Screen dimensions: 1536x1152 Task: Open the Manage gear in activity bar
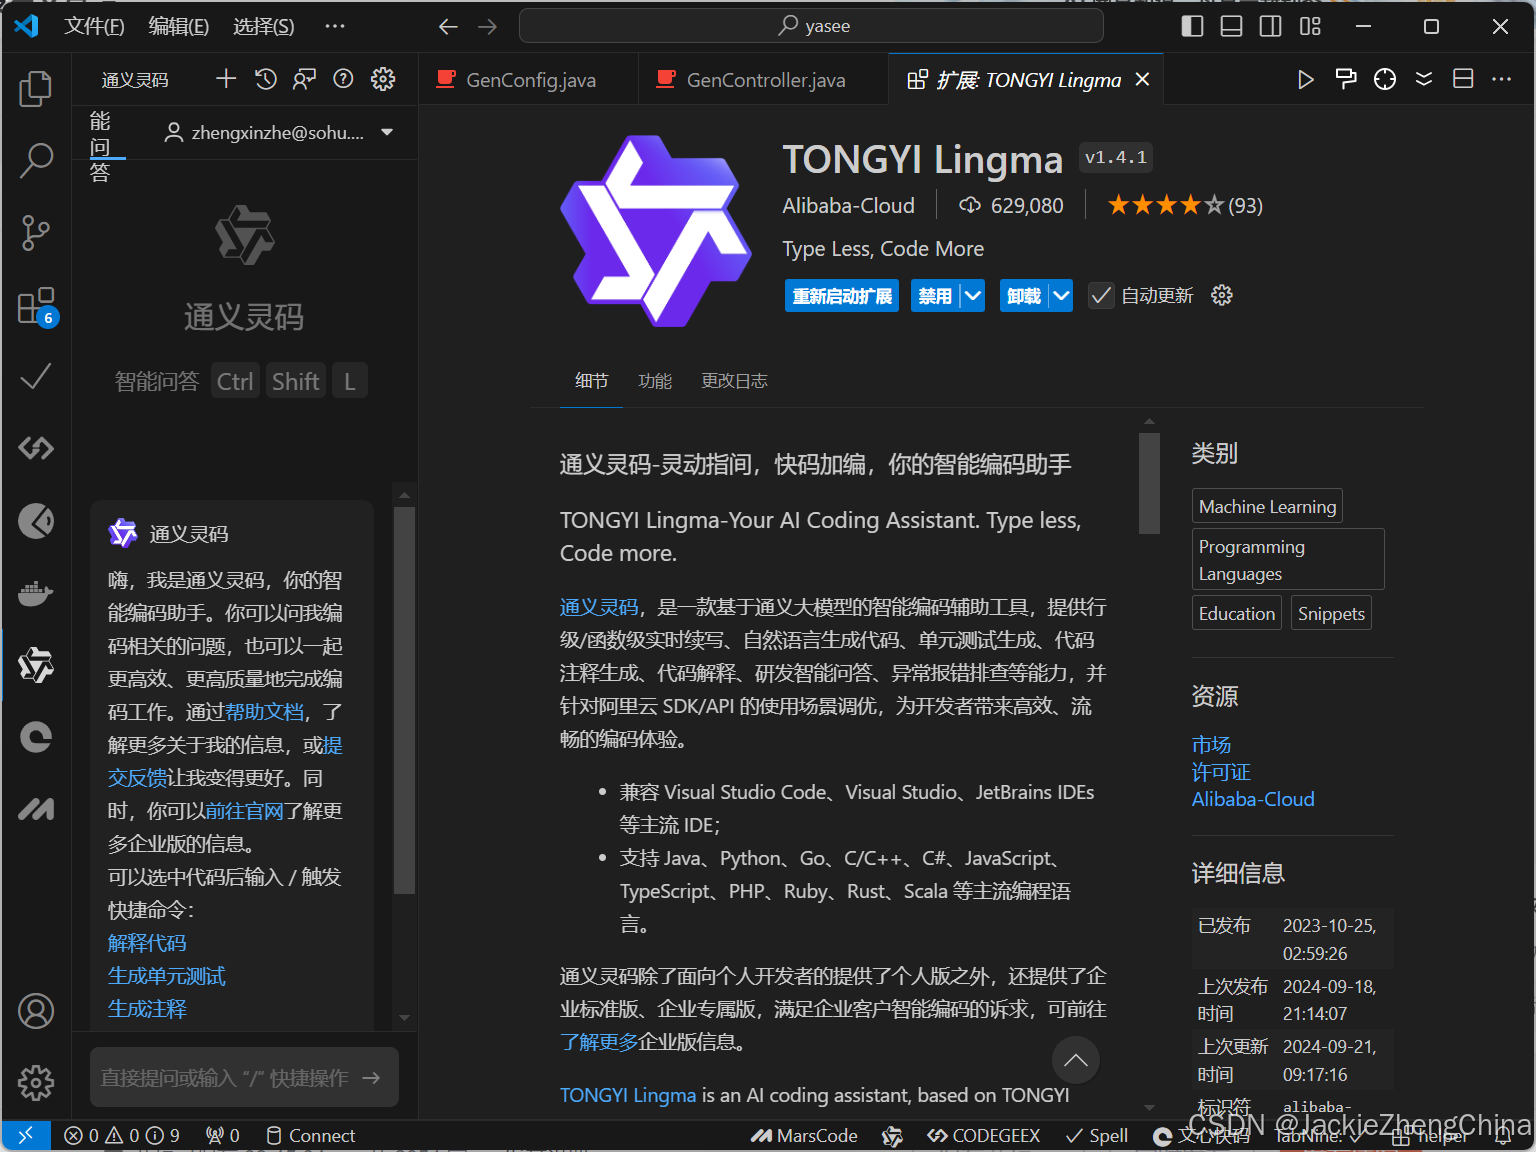(36, 1083)
